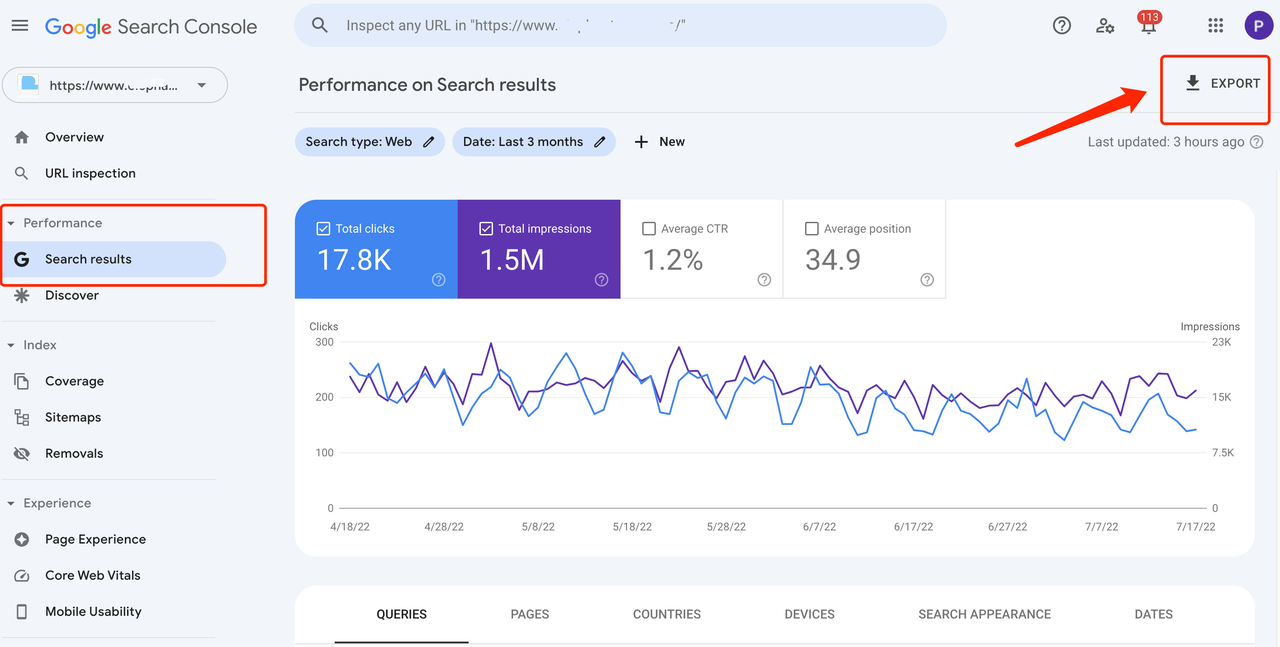Switch to the Countries tab
Screen dimensions: 1280x647
667,614
